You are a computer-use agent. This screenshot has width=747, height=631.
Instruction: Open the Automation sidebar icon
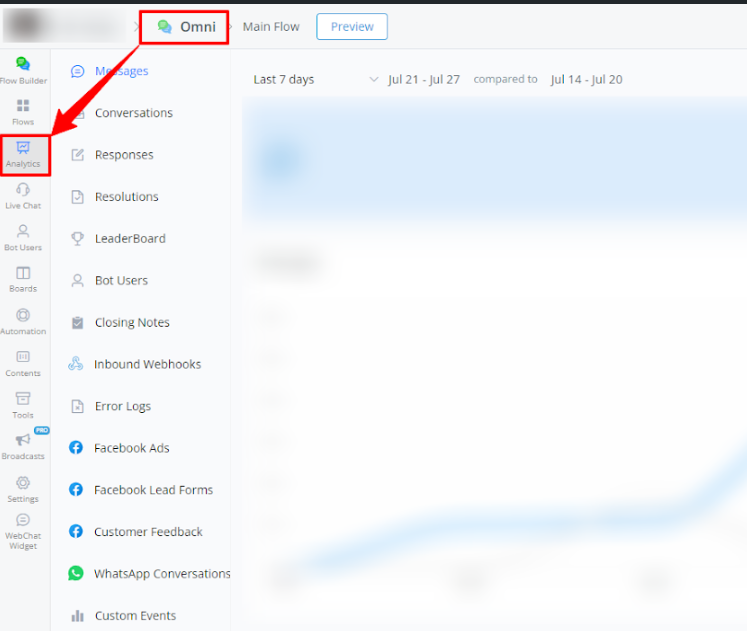pyautogui.click(x=23, y=321)
